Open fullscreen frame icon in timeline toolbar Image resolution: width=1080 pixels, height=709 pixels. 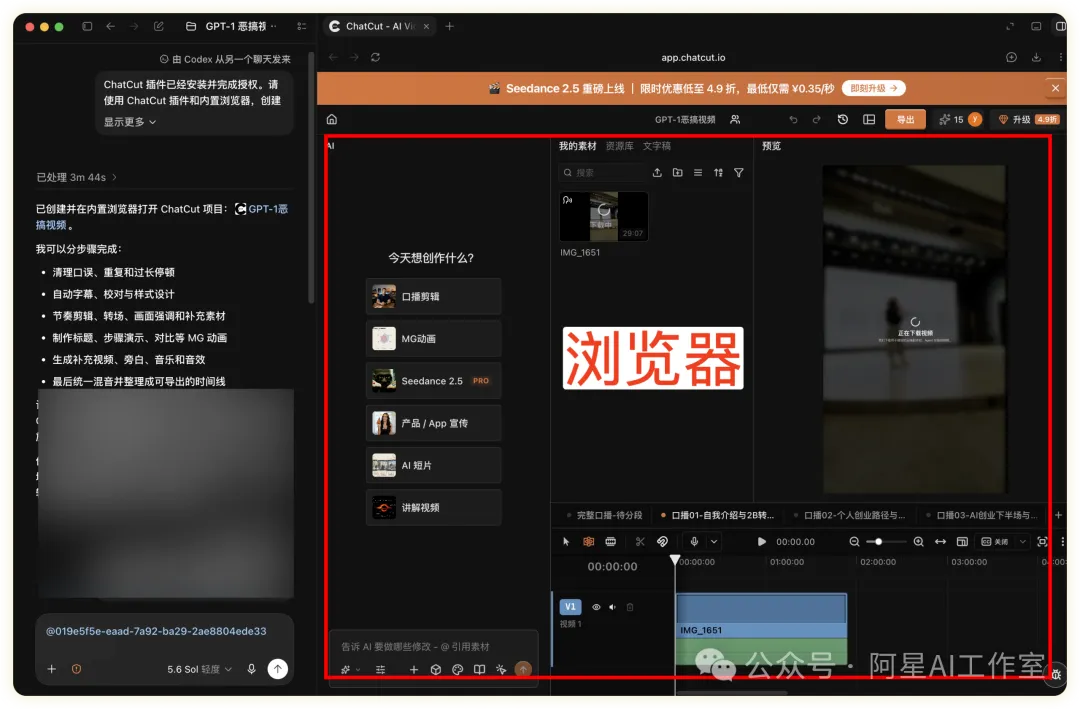(x=1042, y=542)
